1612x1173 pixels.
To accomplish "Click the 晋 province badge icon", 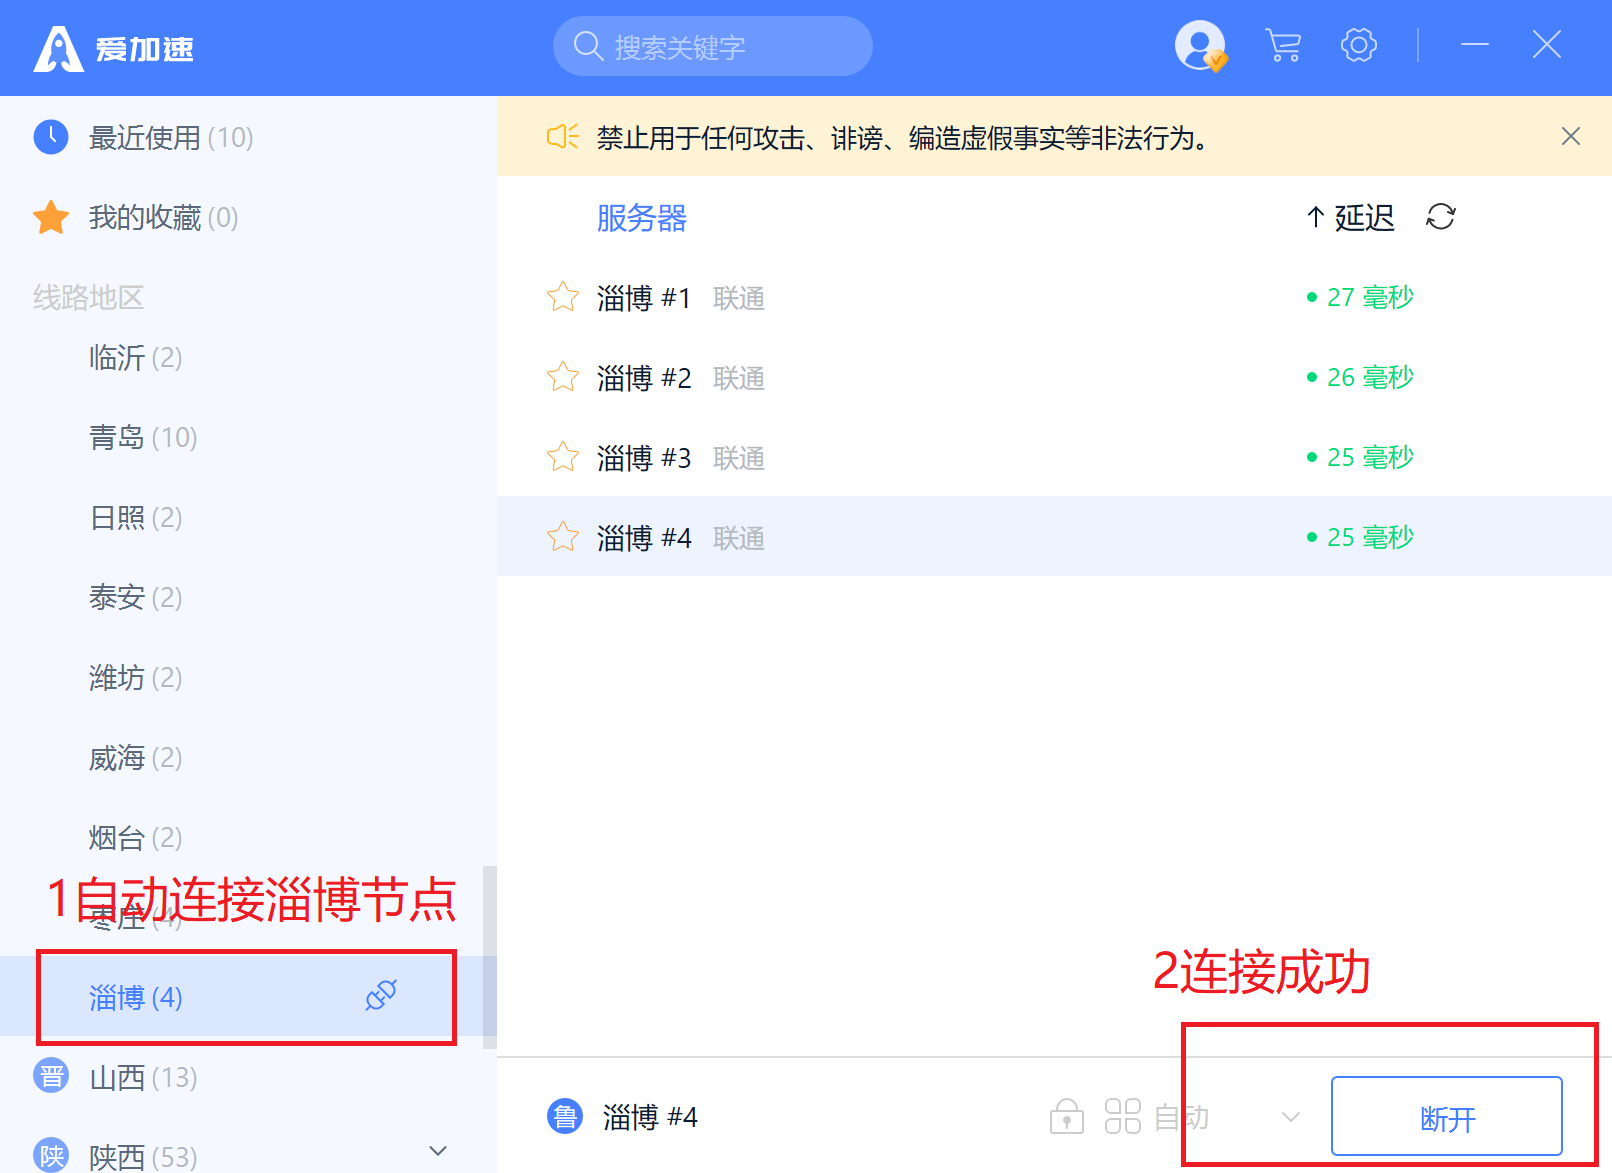I will pyautogui.click(x=51, y=1076).
